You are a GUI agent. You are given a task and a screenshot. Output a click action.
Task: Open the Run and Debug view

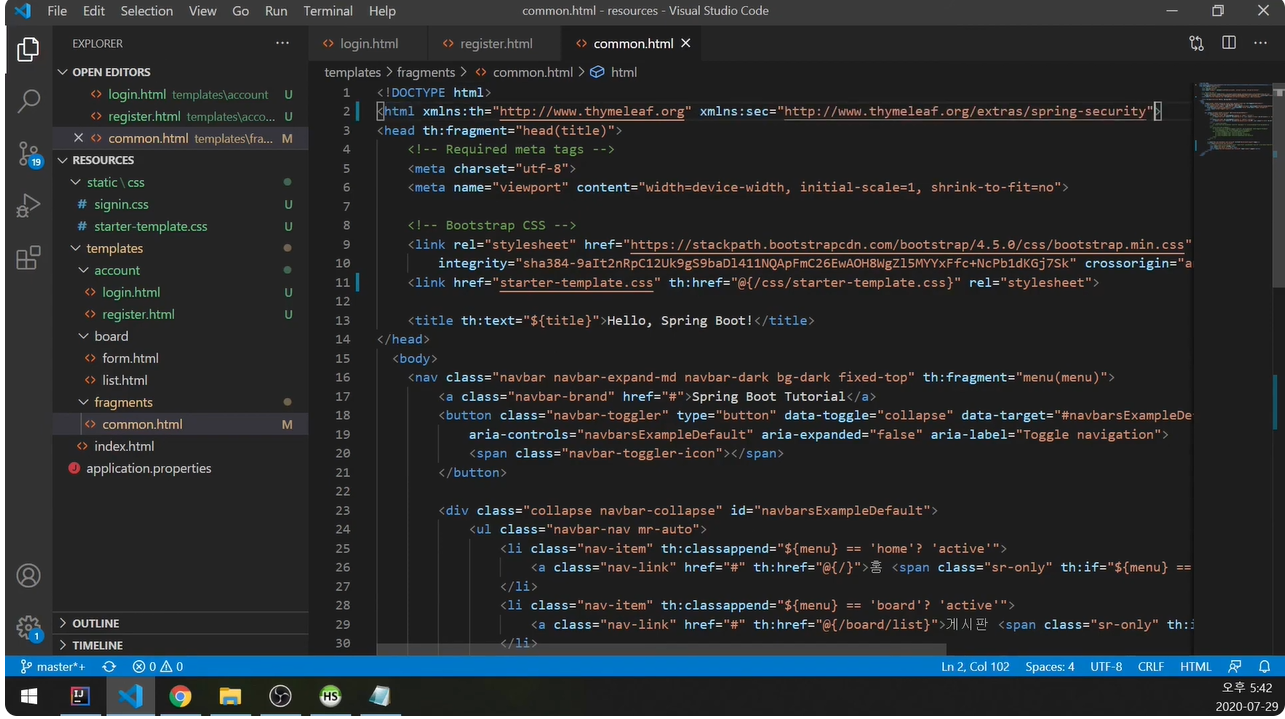29,205
